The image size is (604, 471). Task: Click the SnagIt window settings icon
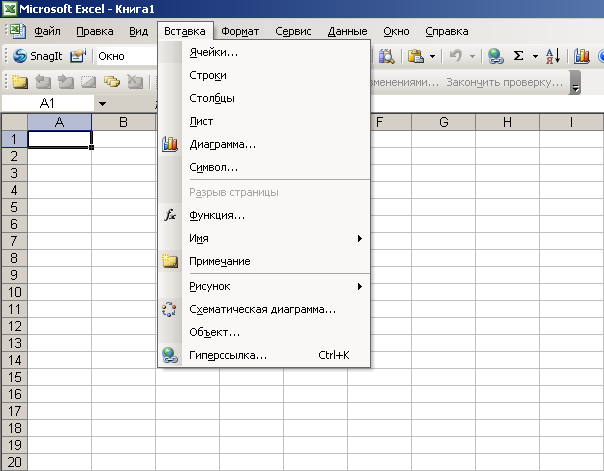click(x=78, y=56)
